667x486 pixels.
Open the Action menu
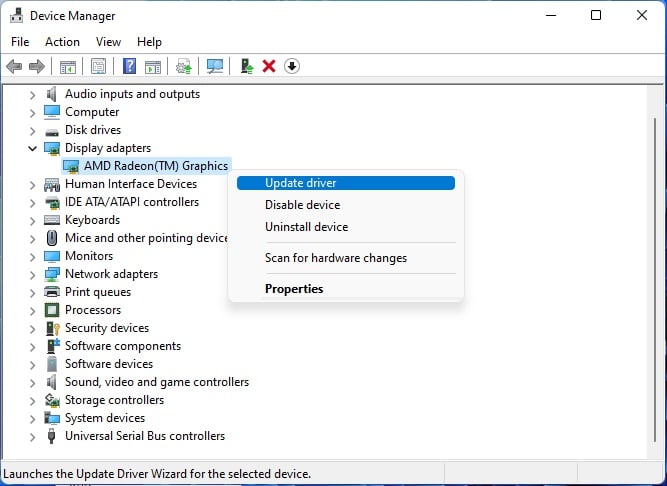[x=62, y=42]
